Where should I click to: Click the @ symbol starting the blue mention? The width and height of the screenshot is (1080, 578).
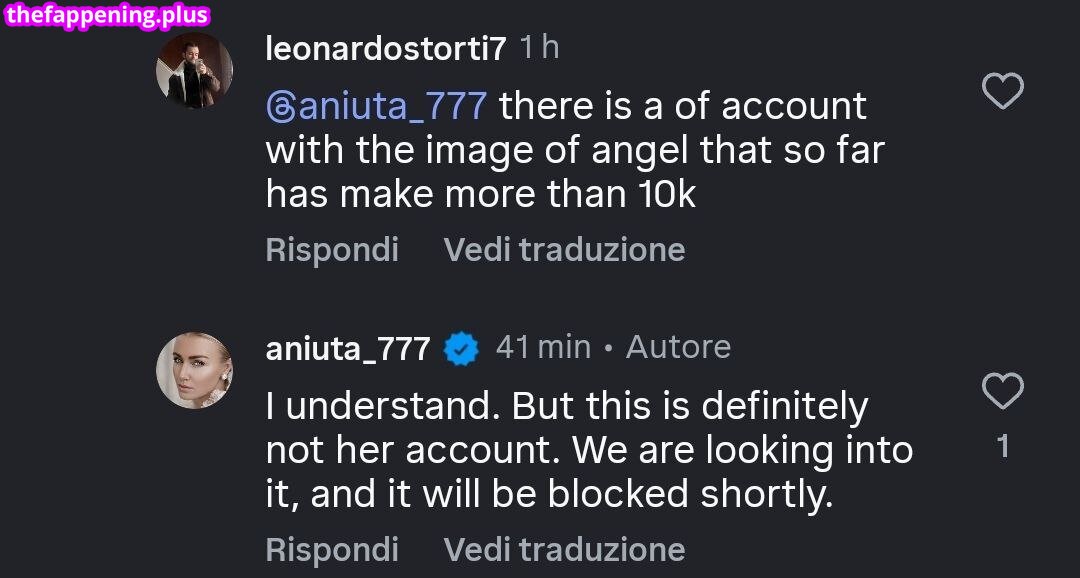tap(281, 106)
